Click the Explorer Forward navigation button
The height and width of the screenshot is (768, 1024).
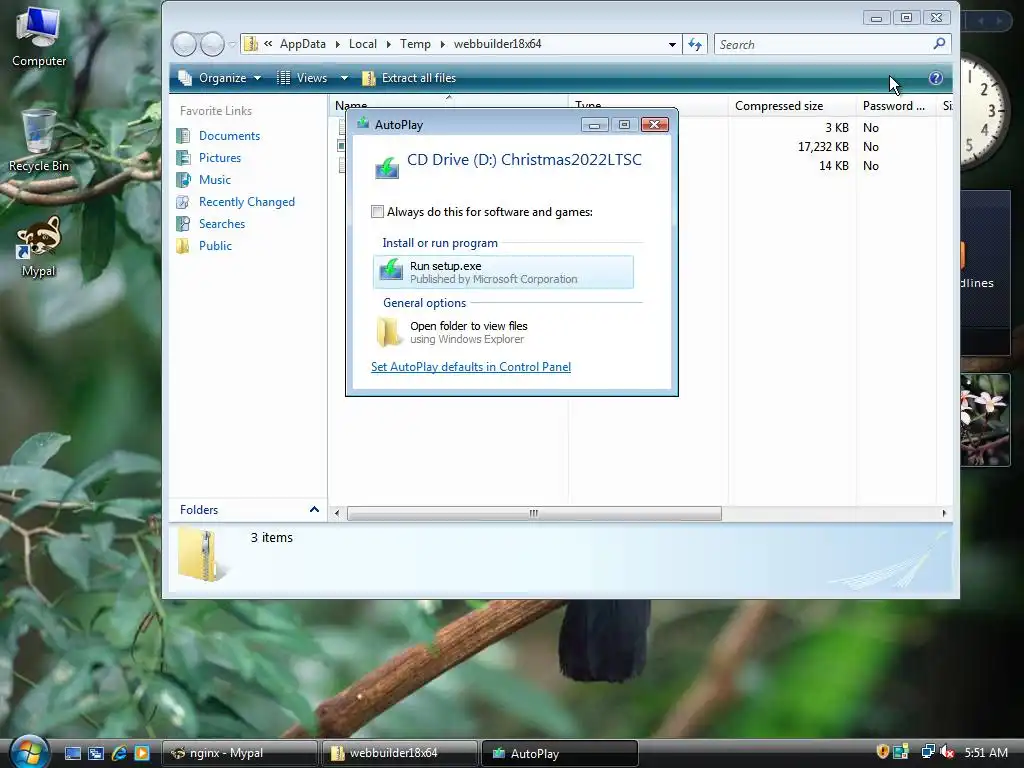(212, 44)
